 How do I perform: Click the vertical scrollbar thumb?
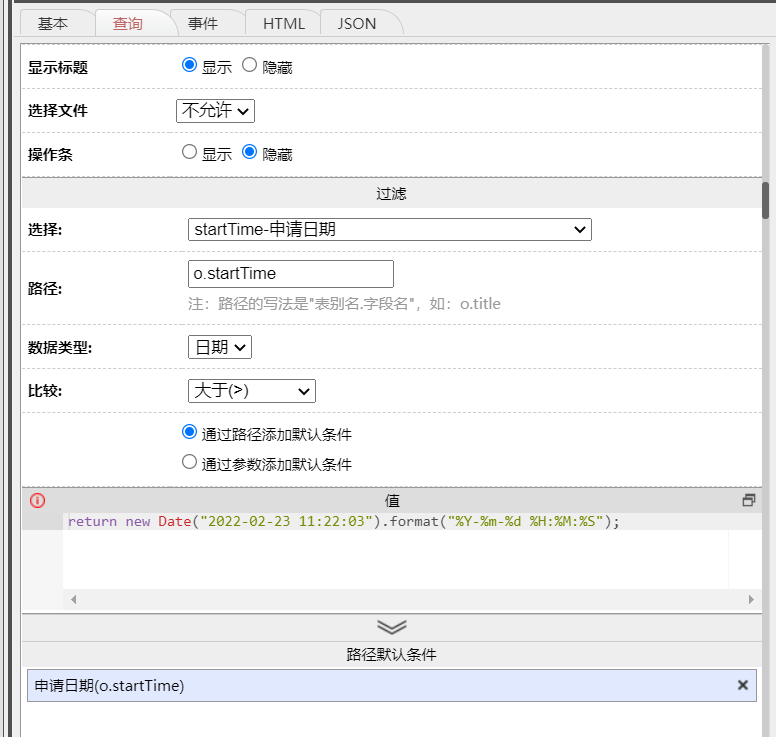click(x=766, y=200)
